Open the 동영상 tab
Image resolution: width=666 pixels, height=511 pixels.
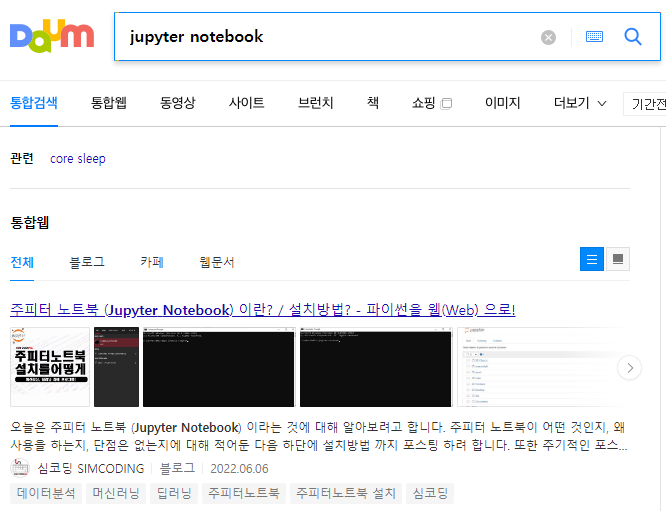tap(178, 103)
